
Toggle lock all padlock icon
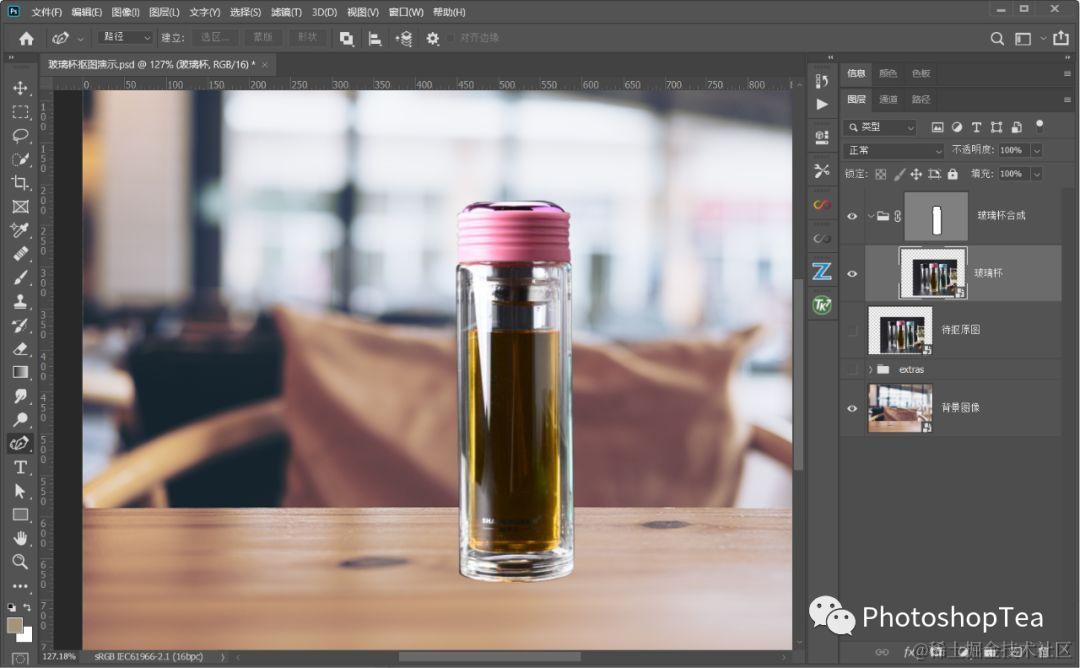point(953,174)
